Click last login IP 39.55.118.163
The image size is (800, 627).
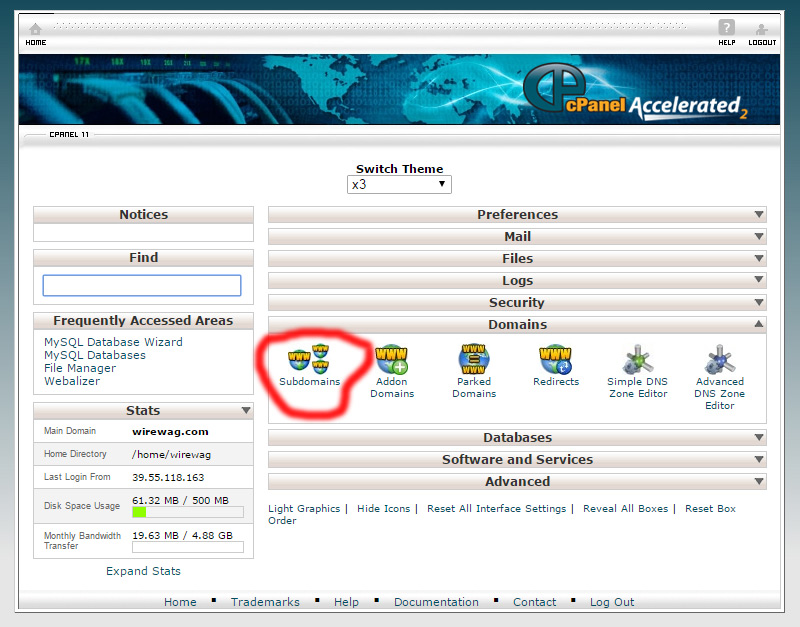coord(168,478)
